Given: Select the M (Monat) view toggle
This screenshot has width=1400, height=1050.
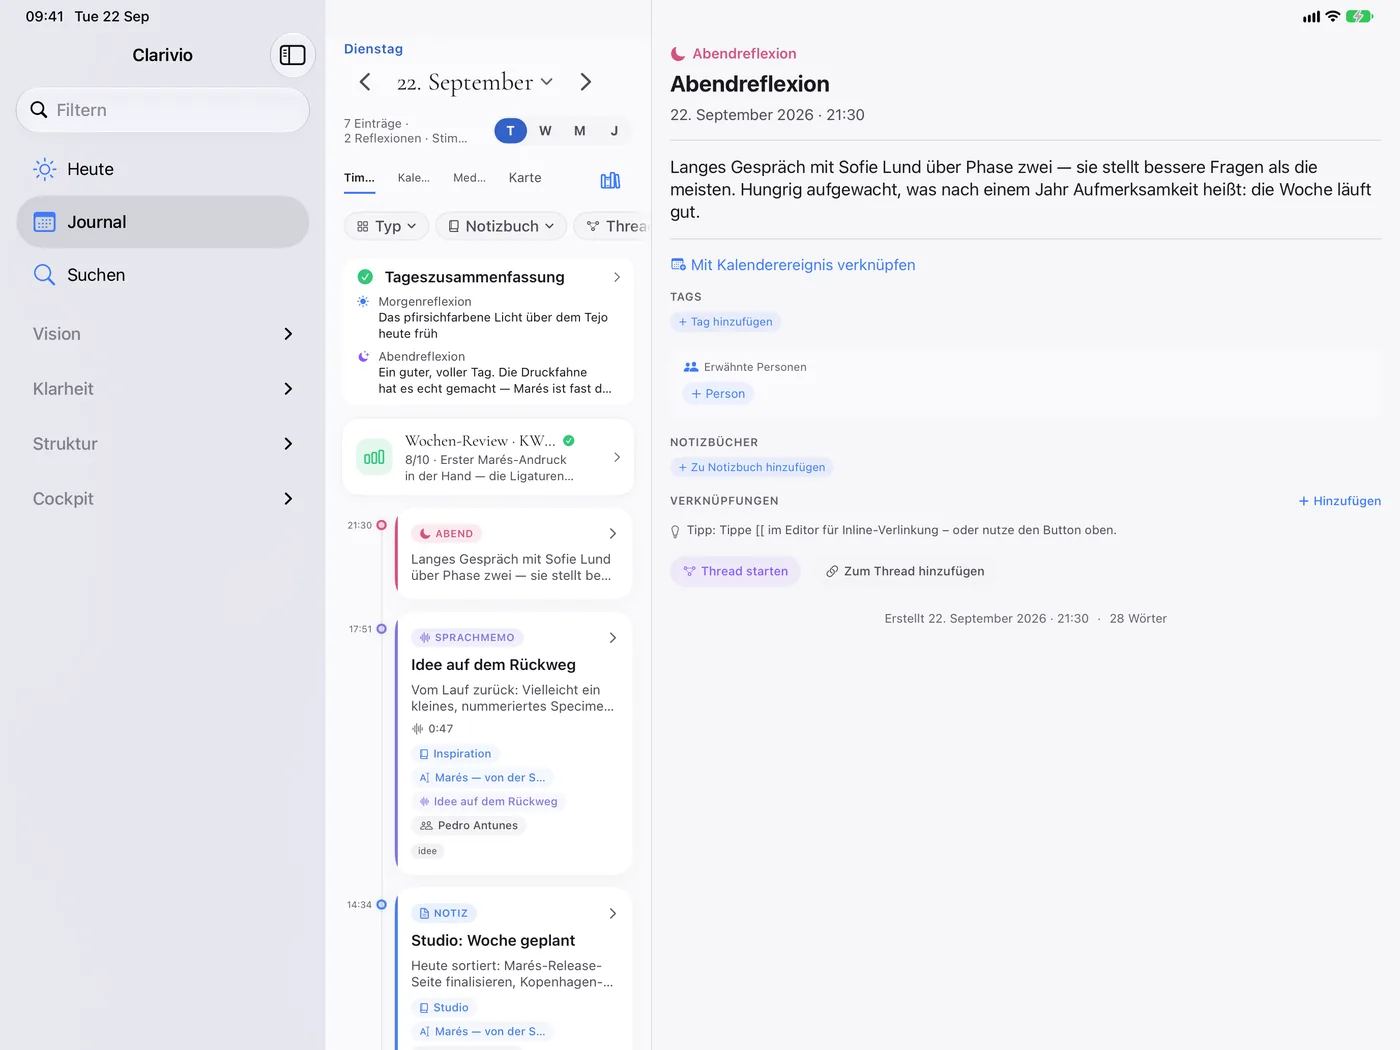Looking at the screenshot, I should coord(580,131).
